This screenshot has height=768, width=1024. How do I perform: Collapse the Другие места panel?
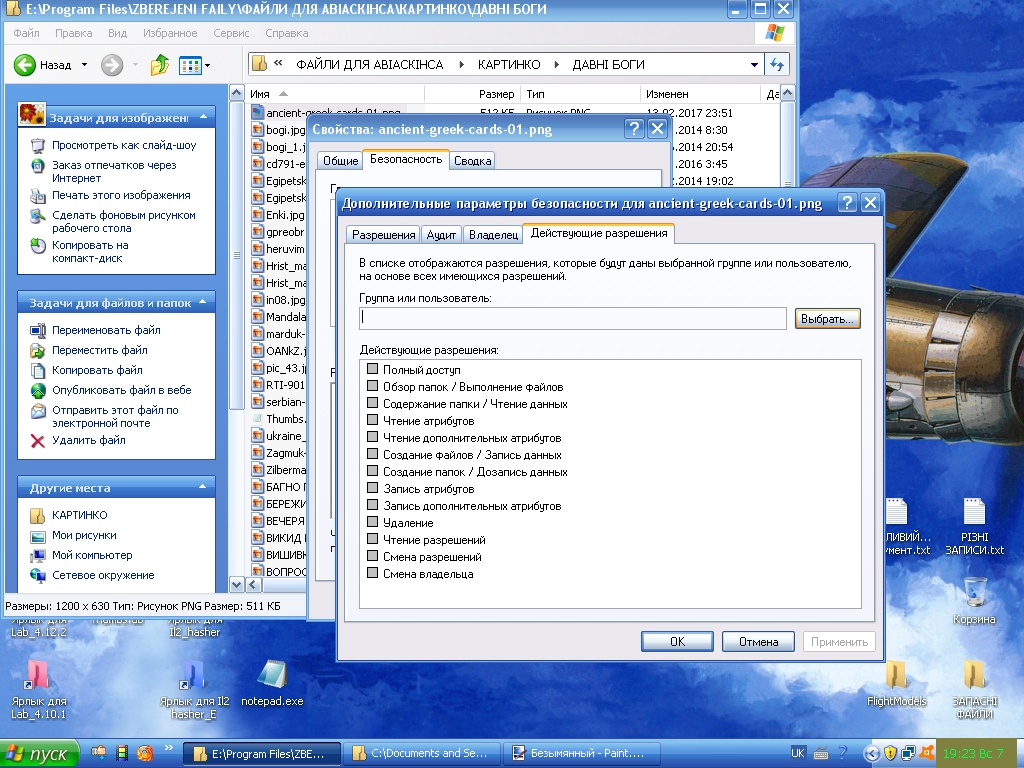click(202, 487)
